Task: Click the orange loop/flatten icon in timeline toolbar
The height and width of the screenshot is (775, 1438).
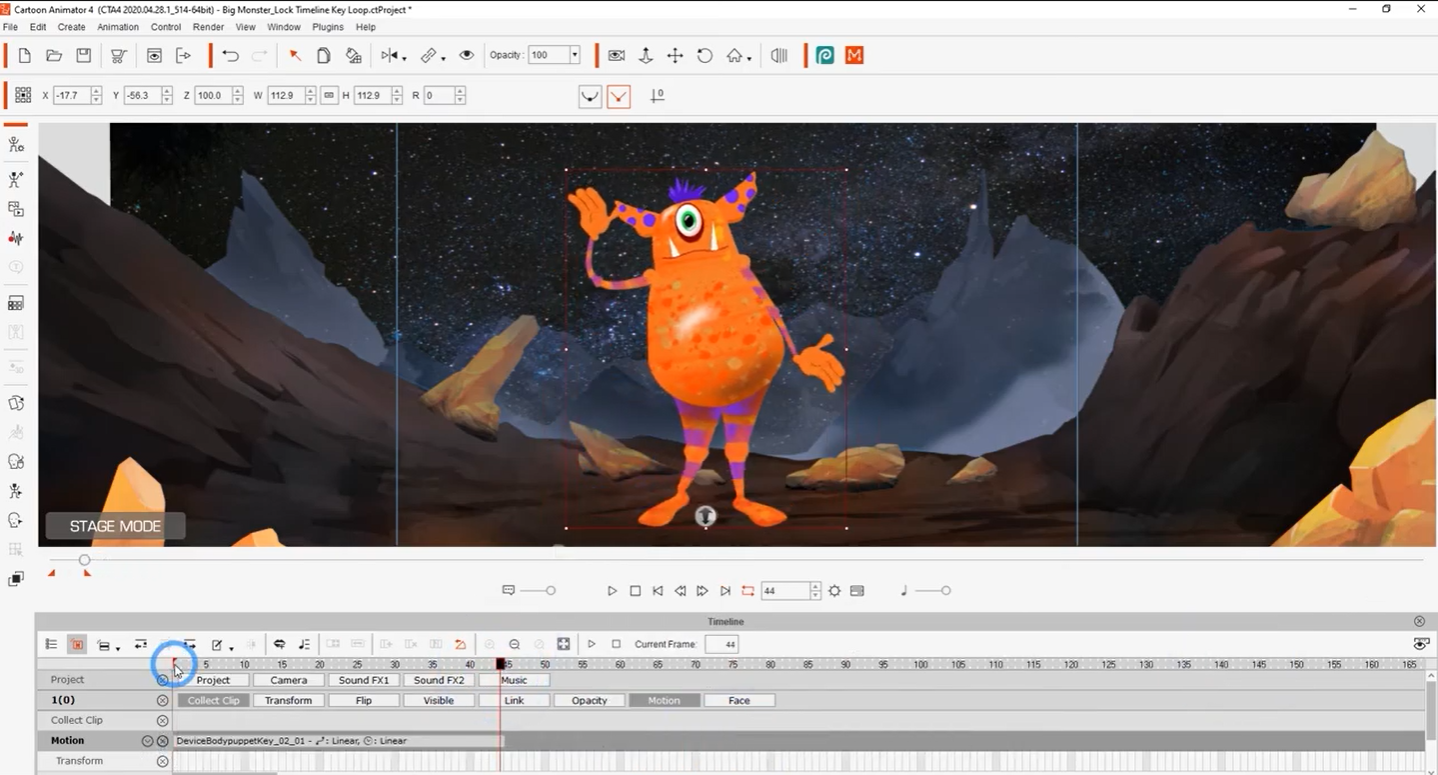Action: point(460,645)
